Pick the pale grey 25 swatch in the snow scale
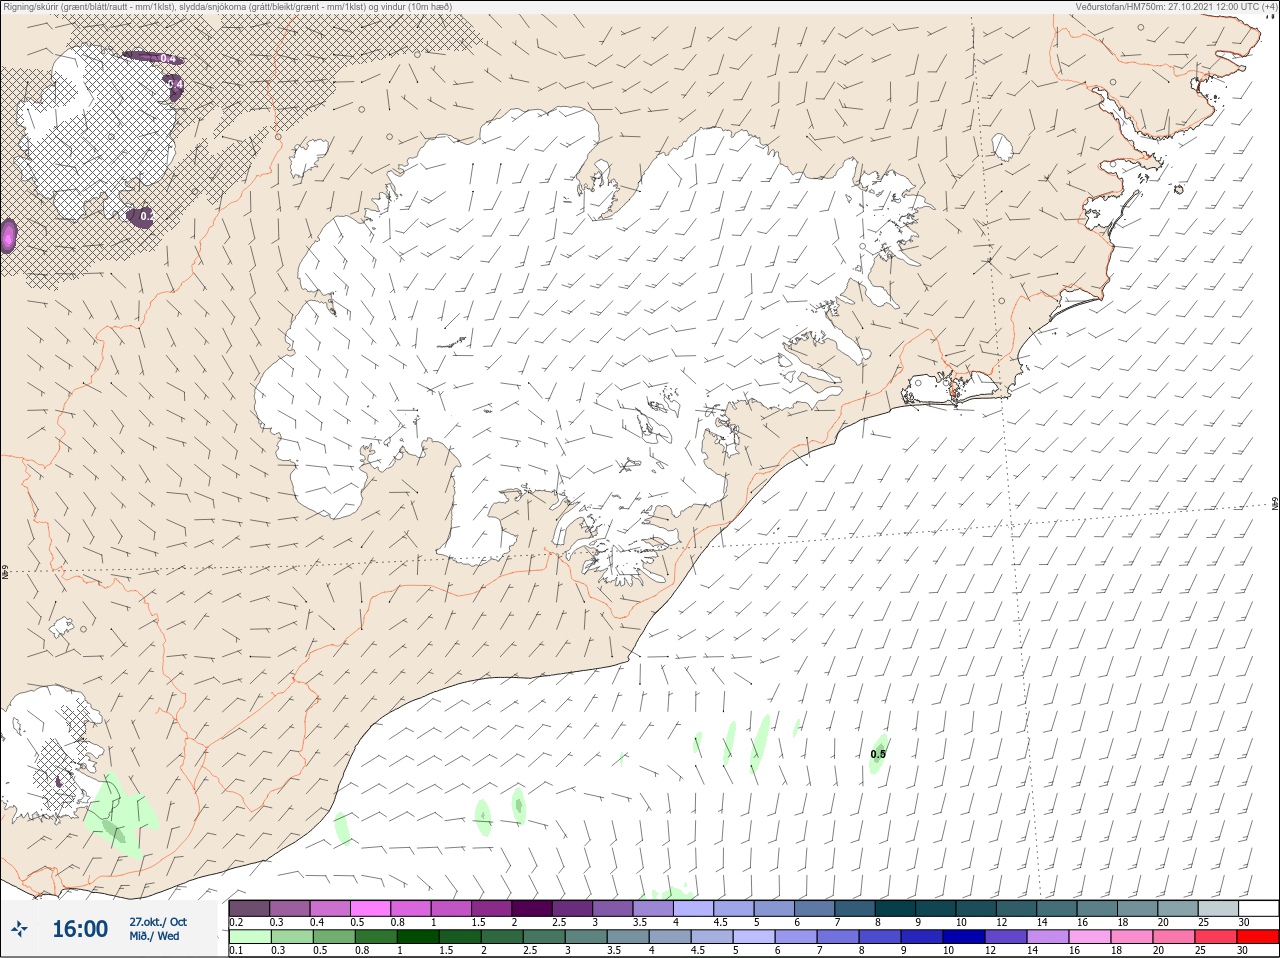Viewport: 1280px width, 958px height. click(1218, 908)
